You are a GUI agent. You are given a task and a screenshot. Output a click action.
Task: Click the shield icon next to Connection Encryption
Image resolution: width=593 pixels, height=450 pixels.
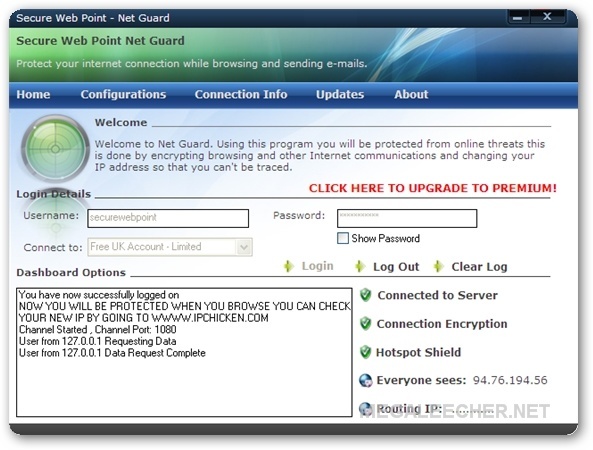(365, 324)
